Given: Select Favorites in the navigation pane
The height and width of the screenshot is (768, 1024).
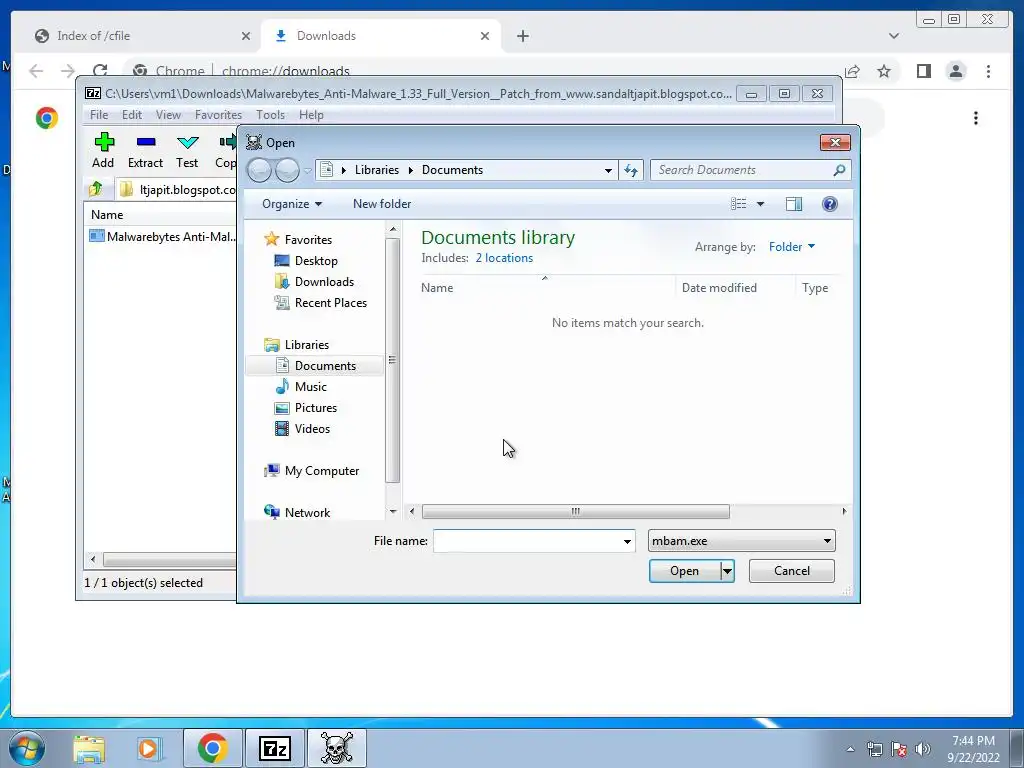Looking at the screenshot, I should pyautogui.click(x=308, y=240).
